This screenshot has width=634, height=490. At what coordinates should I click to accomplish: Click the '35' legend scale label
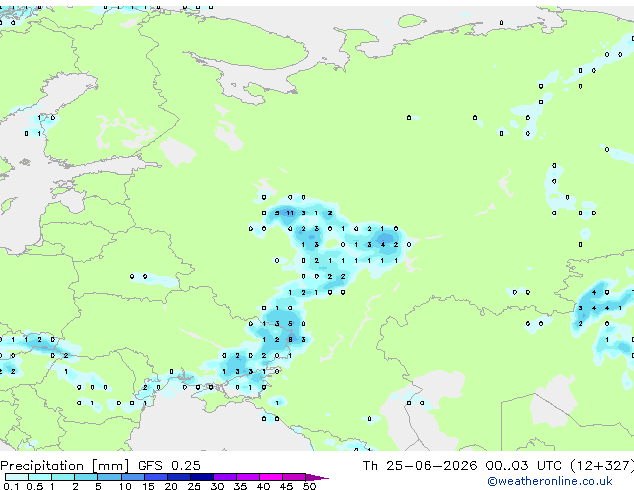241,486
